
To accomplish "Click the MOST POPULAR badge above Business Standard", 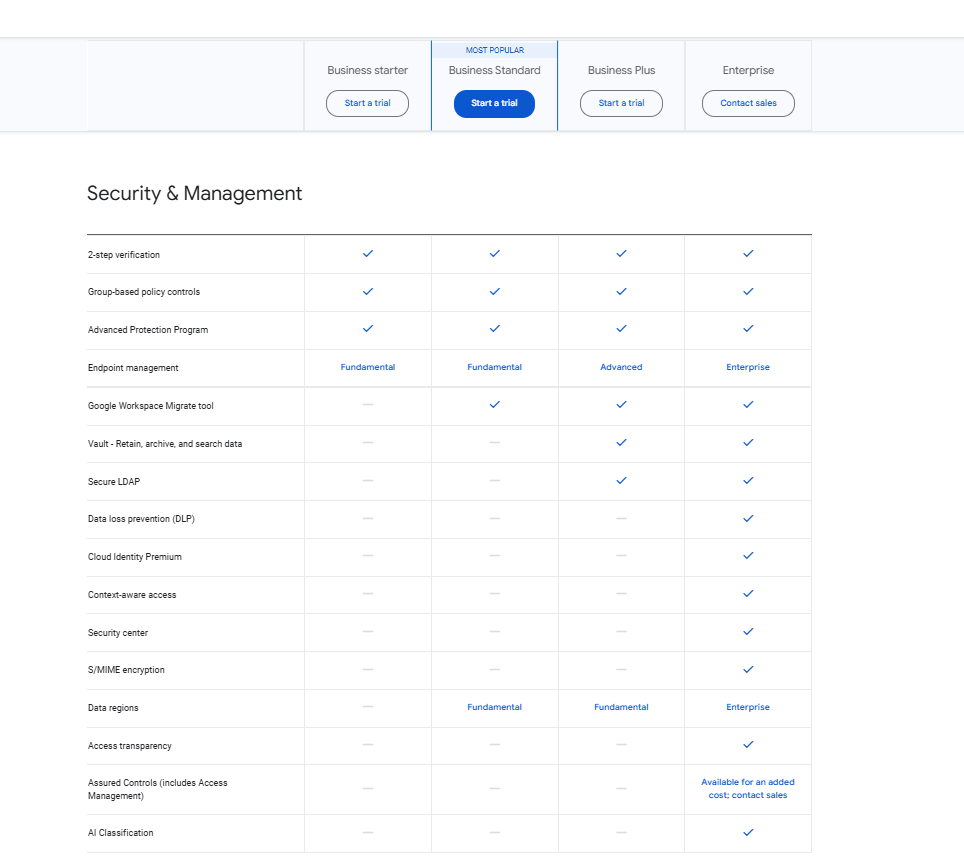I will click(494, 49).
